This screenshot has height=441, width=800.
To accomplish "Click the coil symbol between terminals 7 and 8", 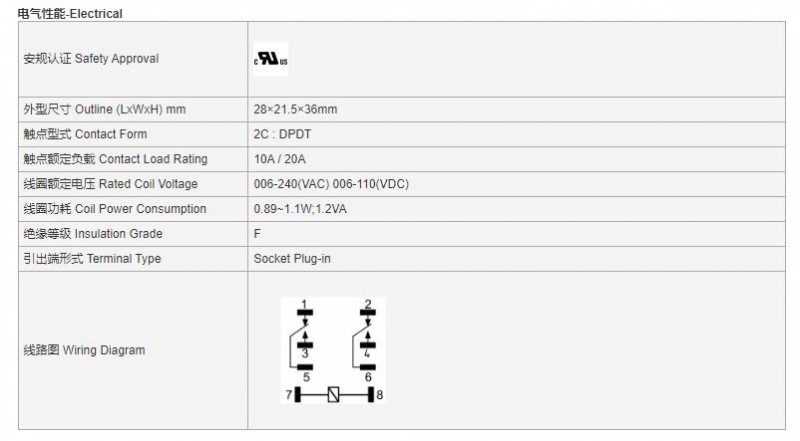I will click(333, 395).
